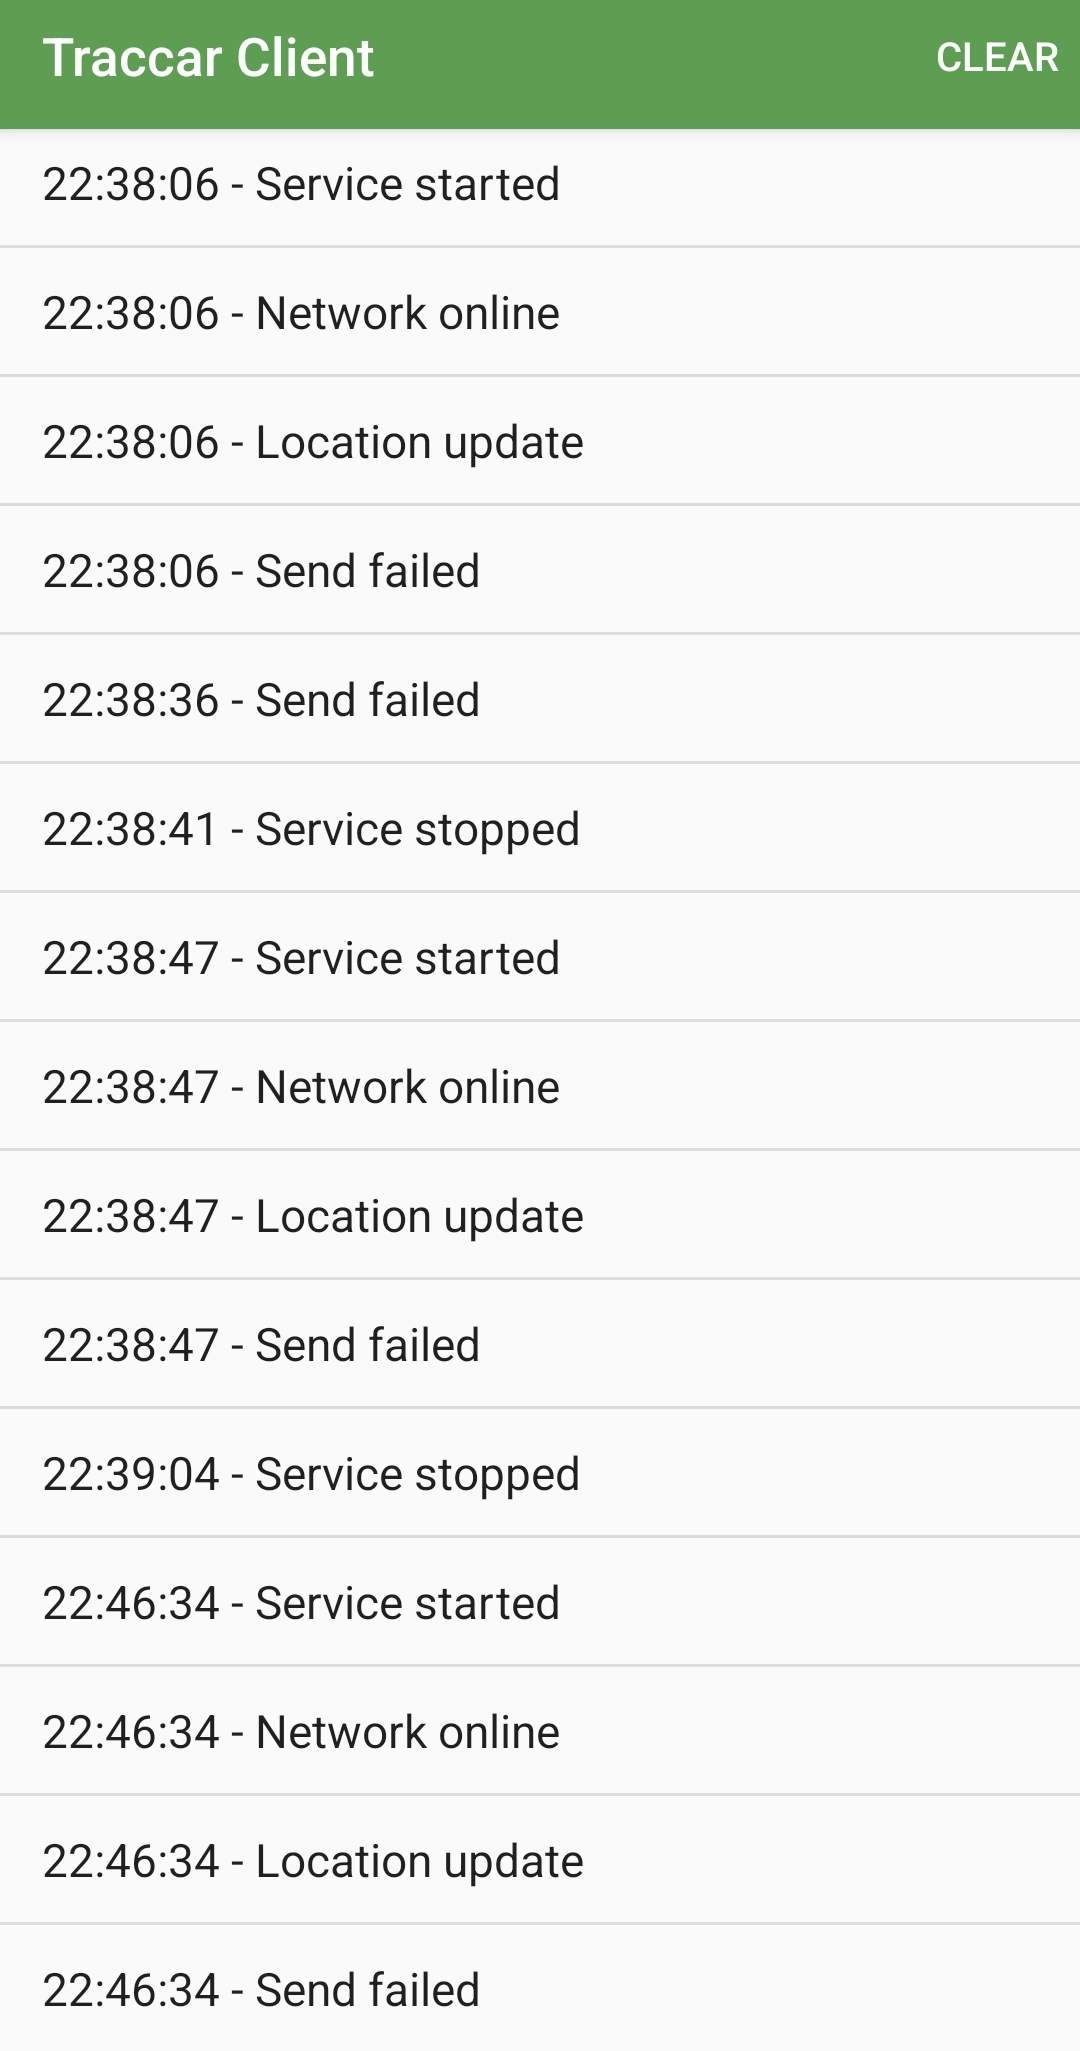Viewport: 1080px width, 2051px height.
Task: Tap the Traccar Client title
Action: point(209,57)
